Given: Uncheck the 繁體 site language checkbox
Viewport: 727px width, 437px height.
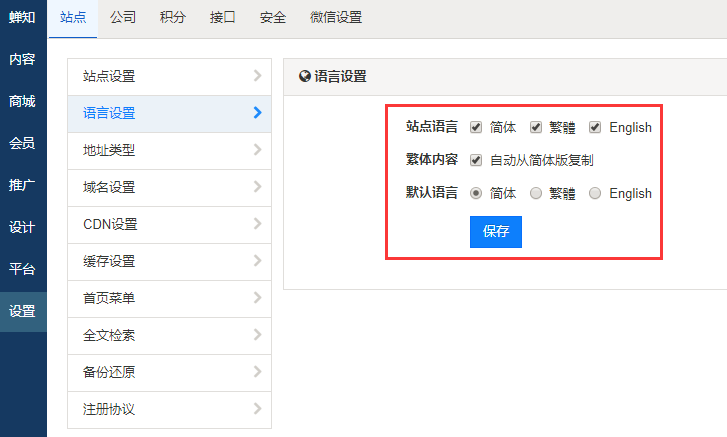Looking at the screenshot, I should coord(536,127).
